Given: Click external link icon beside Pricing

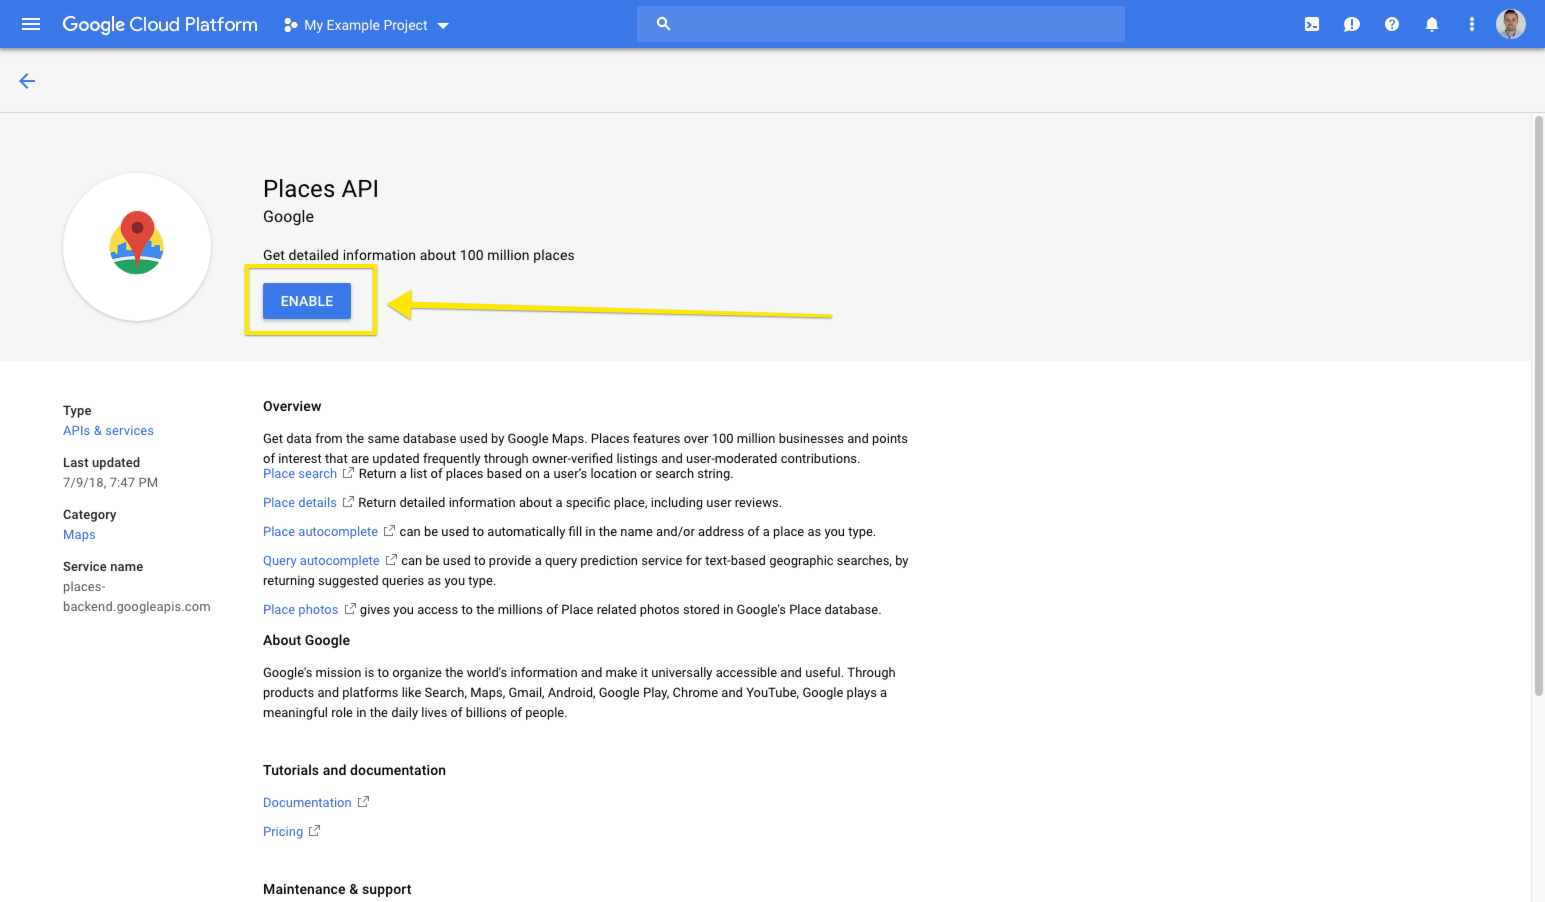Looking at the screenshot, I should [x=314, y=831].
